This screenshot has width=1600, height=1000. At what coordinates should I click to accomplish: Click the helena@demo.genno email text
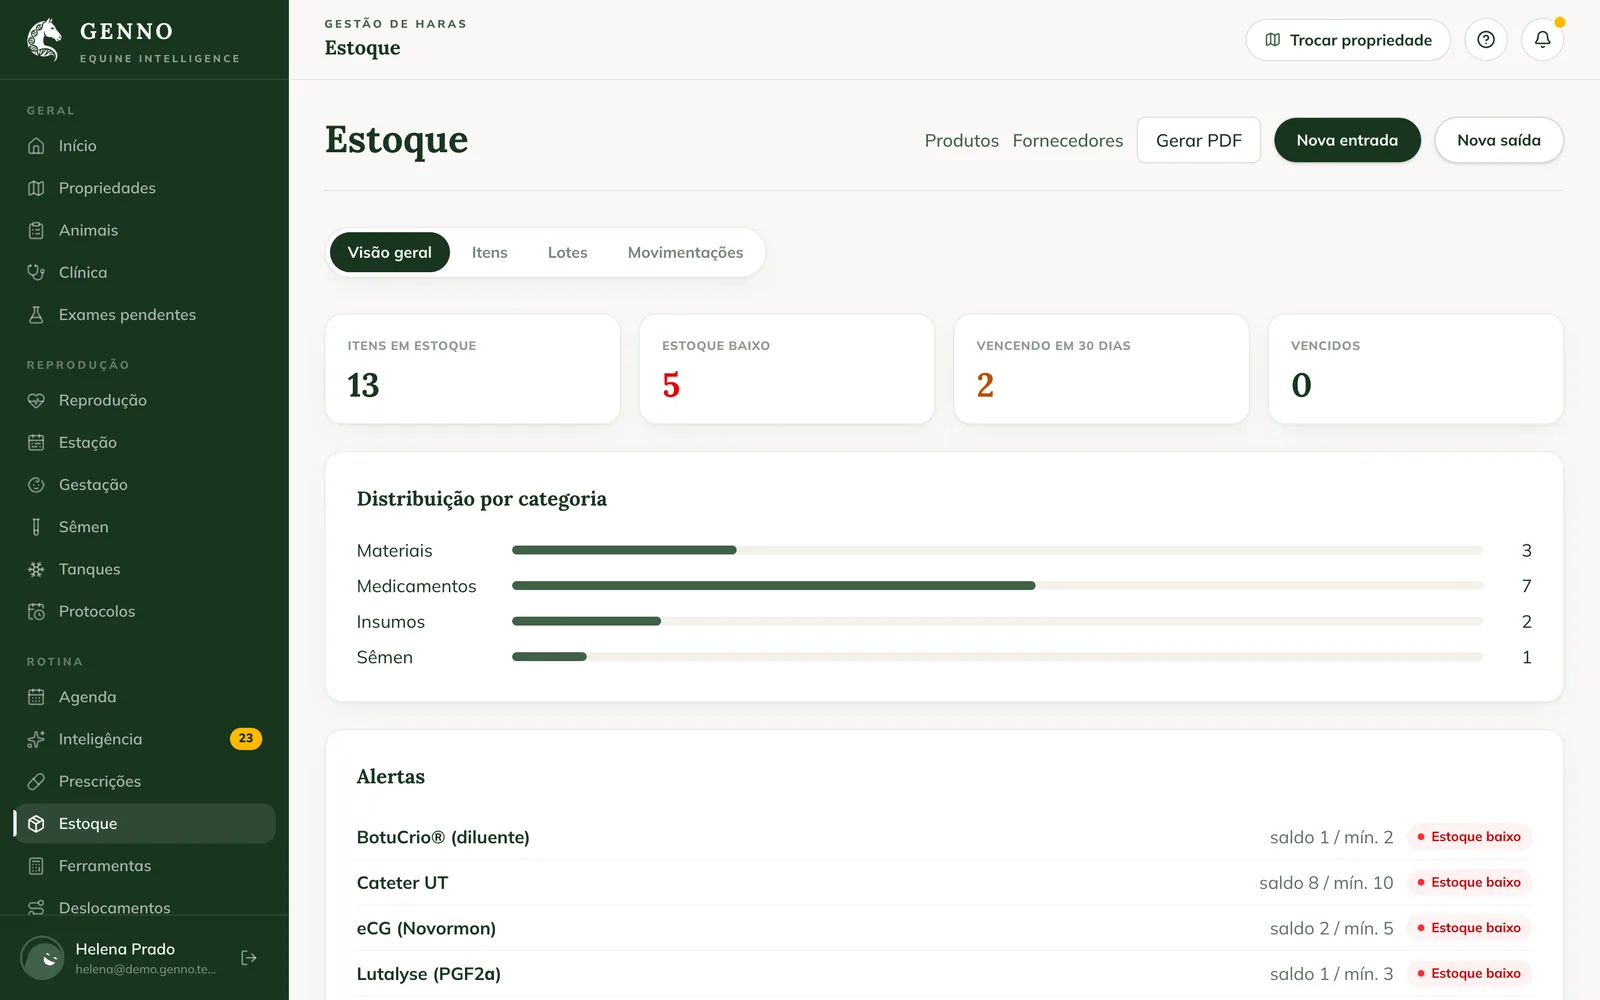(x=146, y=969)
